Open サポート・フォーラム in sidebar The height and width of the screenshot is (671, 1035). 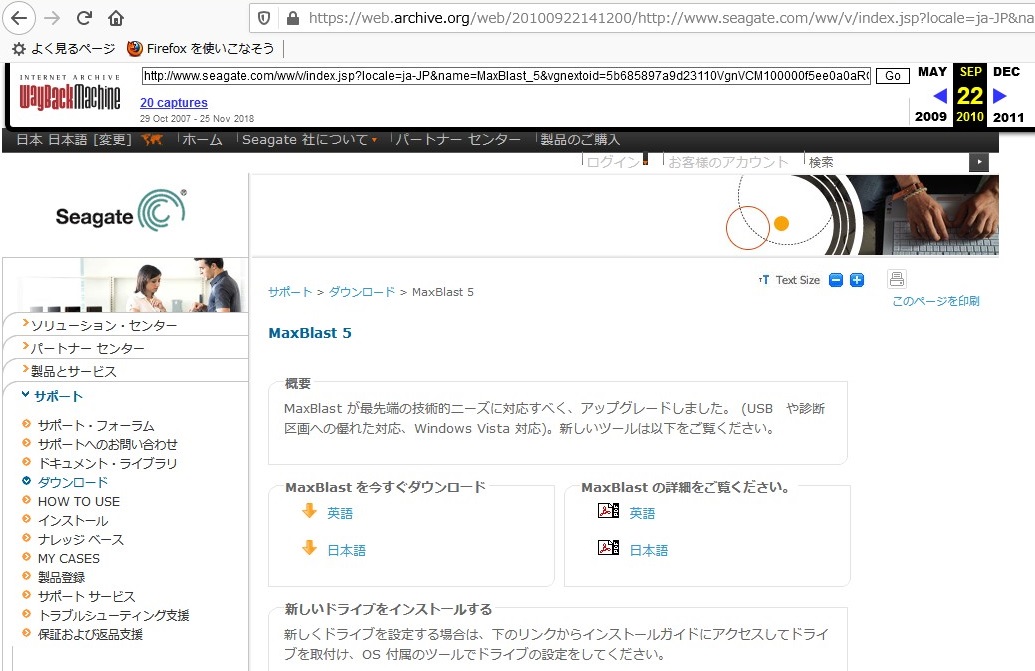[96, 426]
